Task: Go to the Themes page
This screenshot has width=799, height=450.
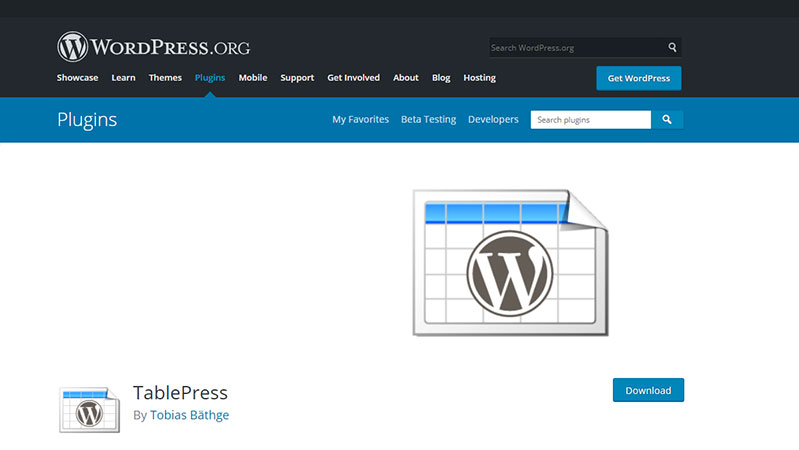Action: pos(165,77)
